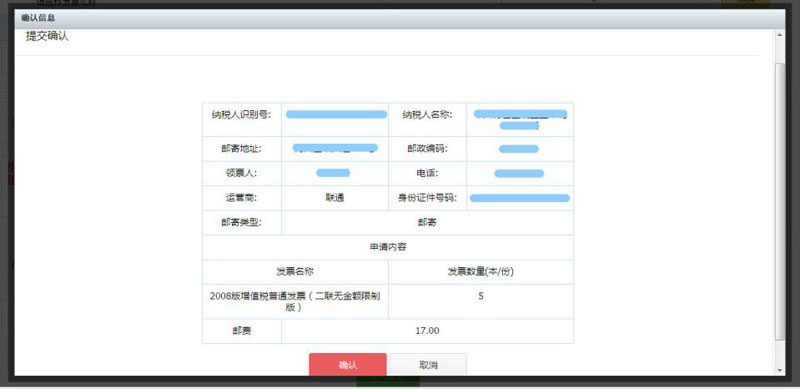This screenshot has width=800, height=389.
Task: Select the 领票人 redacted name value
Action: (x=333, y=173)
